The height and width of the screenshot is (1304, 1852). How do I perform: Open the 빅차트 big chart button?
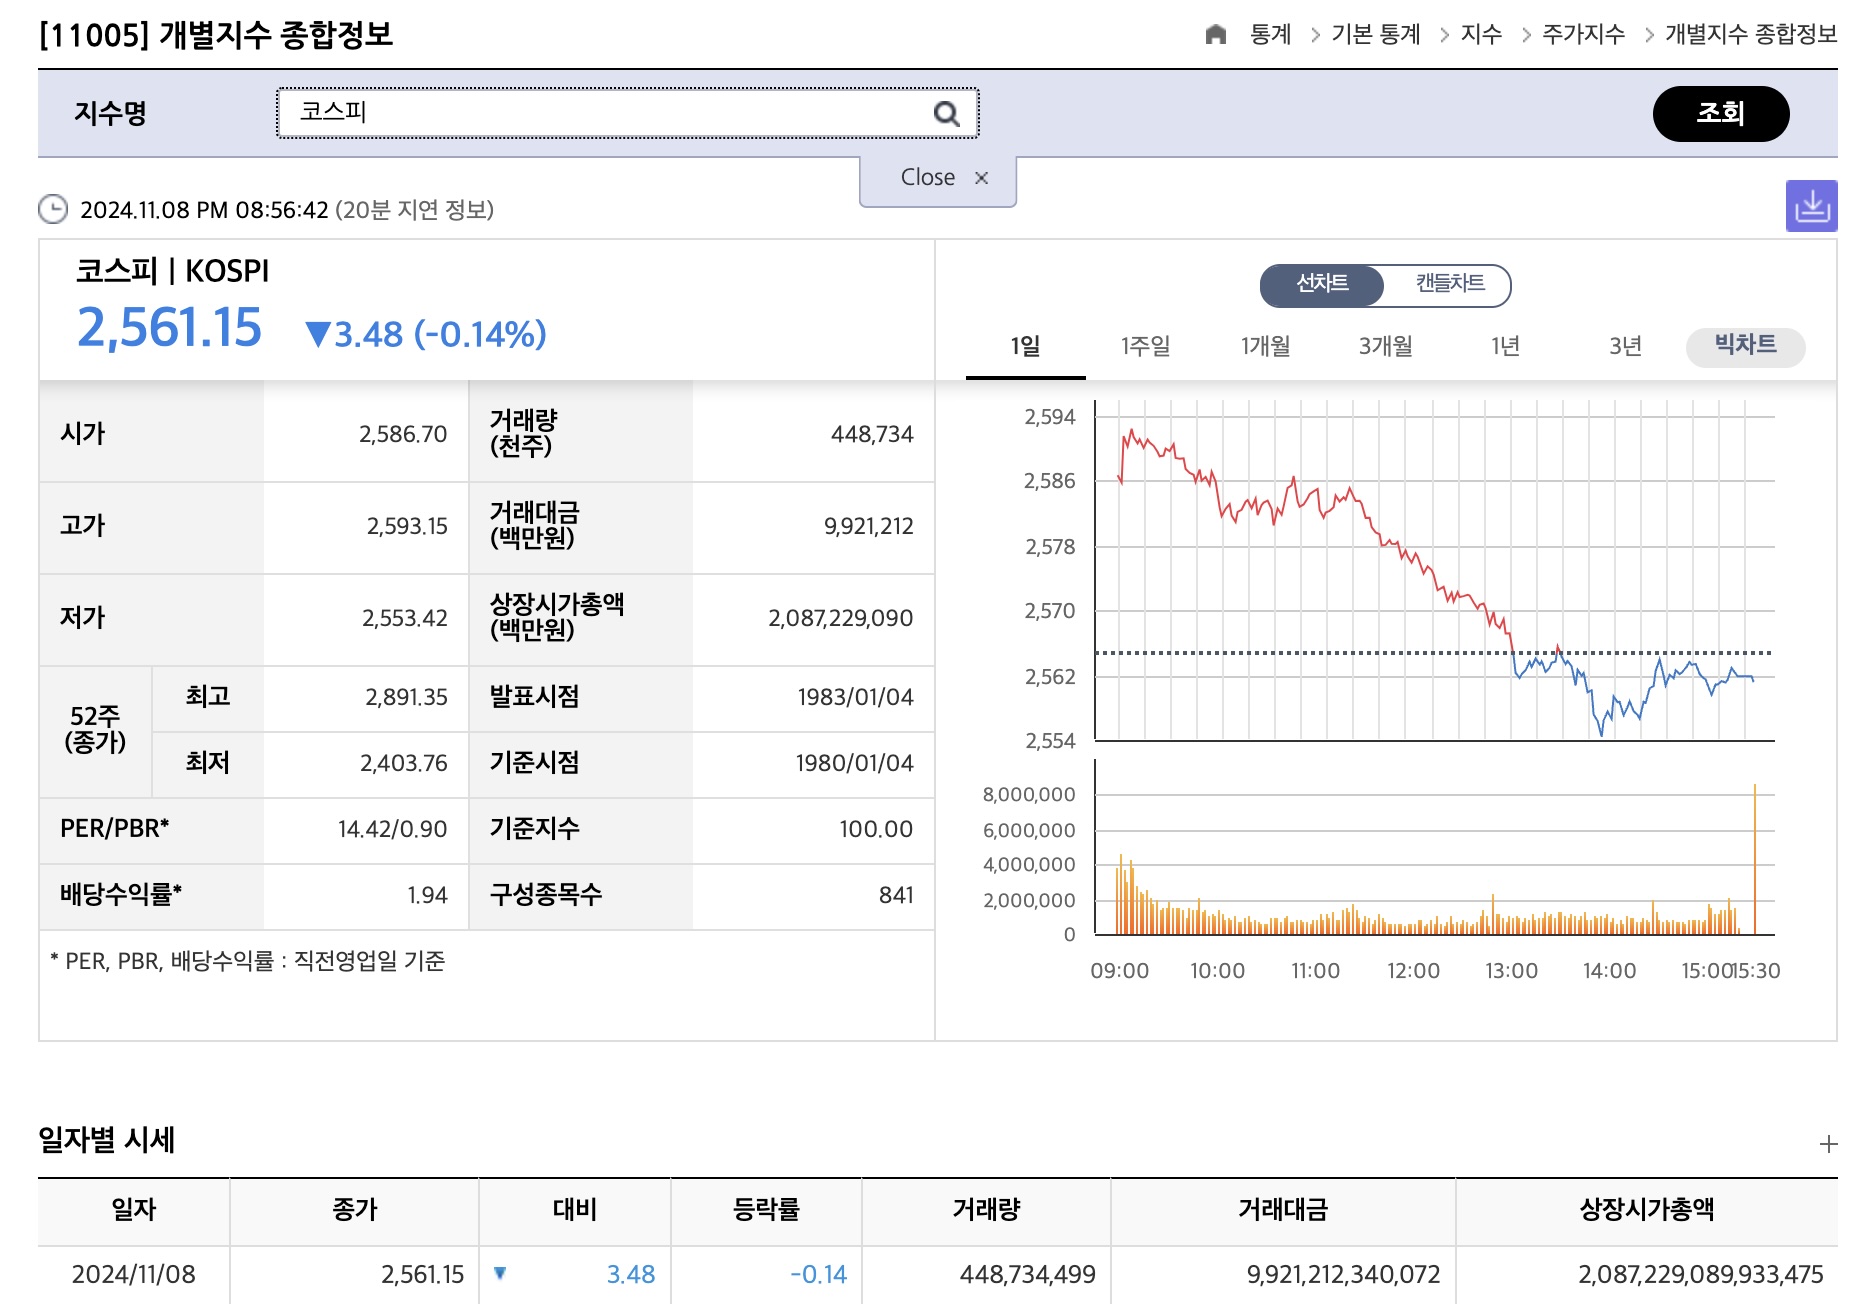1745,346
